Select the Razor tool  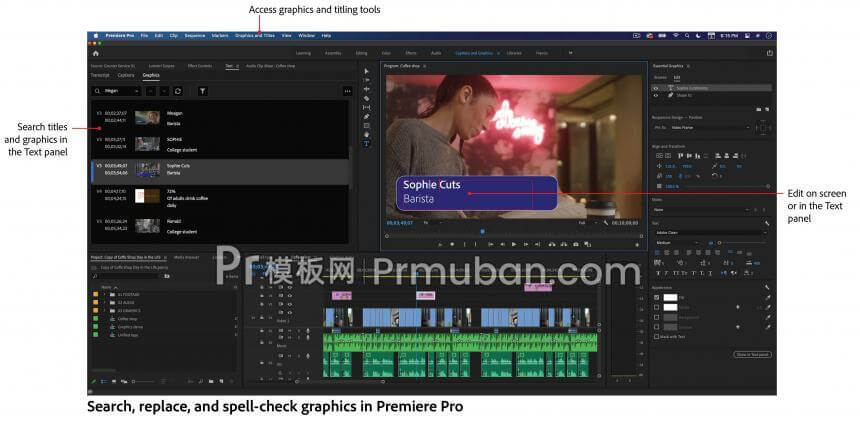366,98
